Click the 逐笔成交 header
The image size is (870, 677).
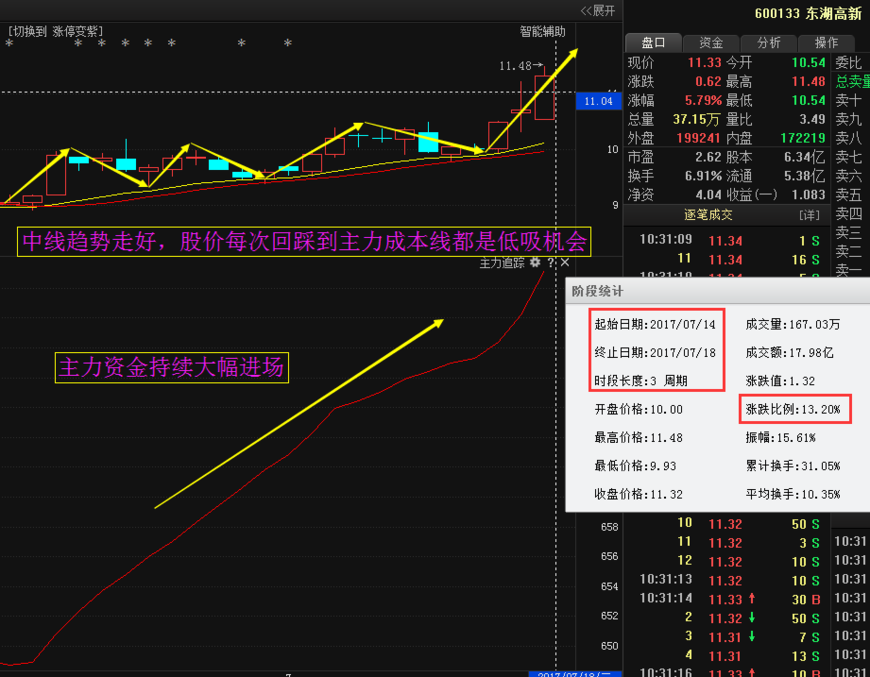[708, 215]
